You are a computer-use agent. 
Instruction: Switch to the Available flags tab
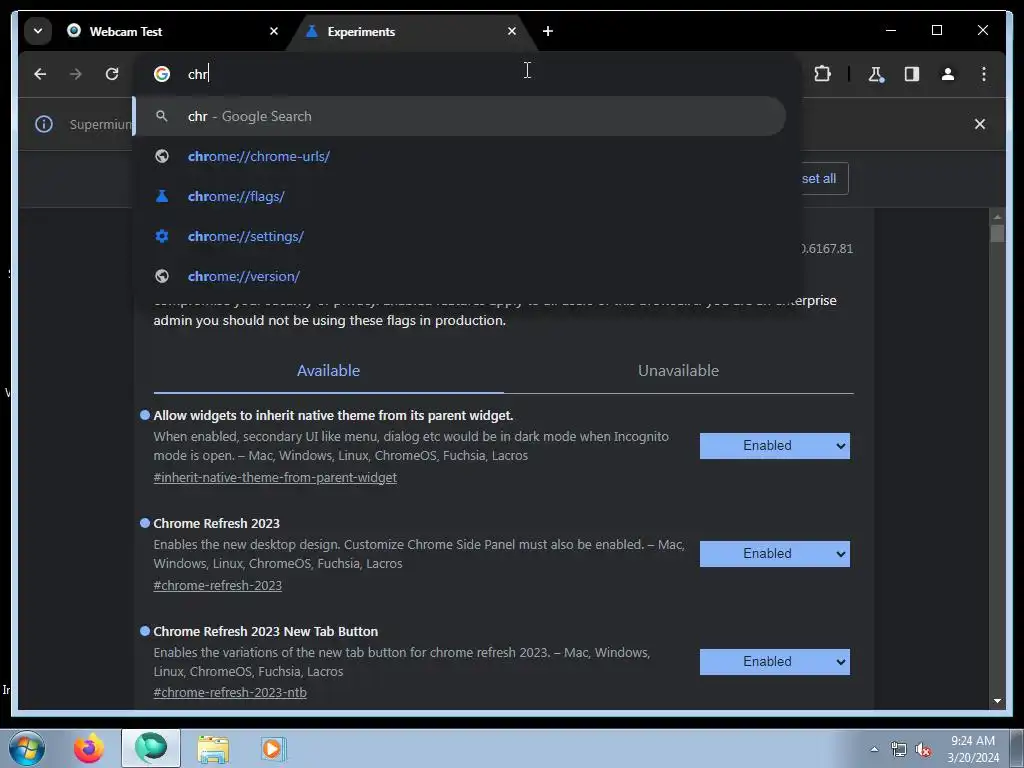pyautogui.click(x=328, y=370)
